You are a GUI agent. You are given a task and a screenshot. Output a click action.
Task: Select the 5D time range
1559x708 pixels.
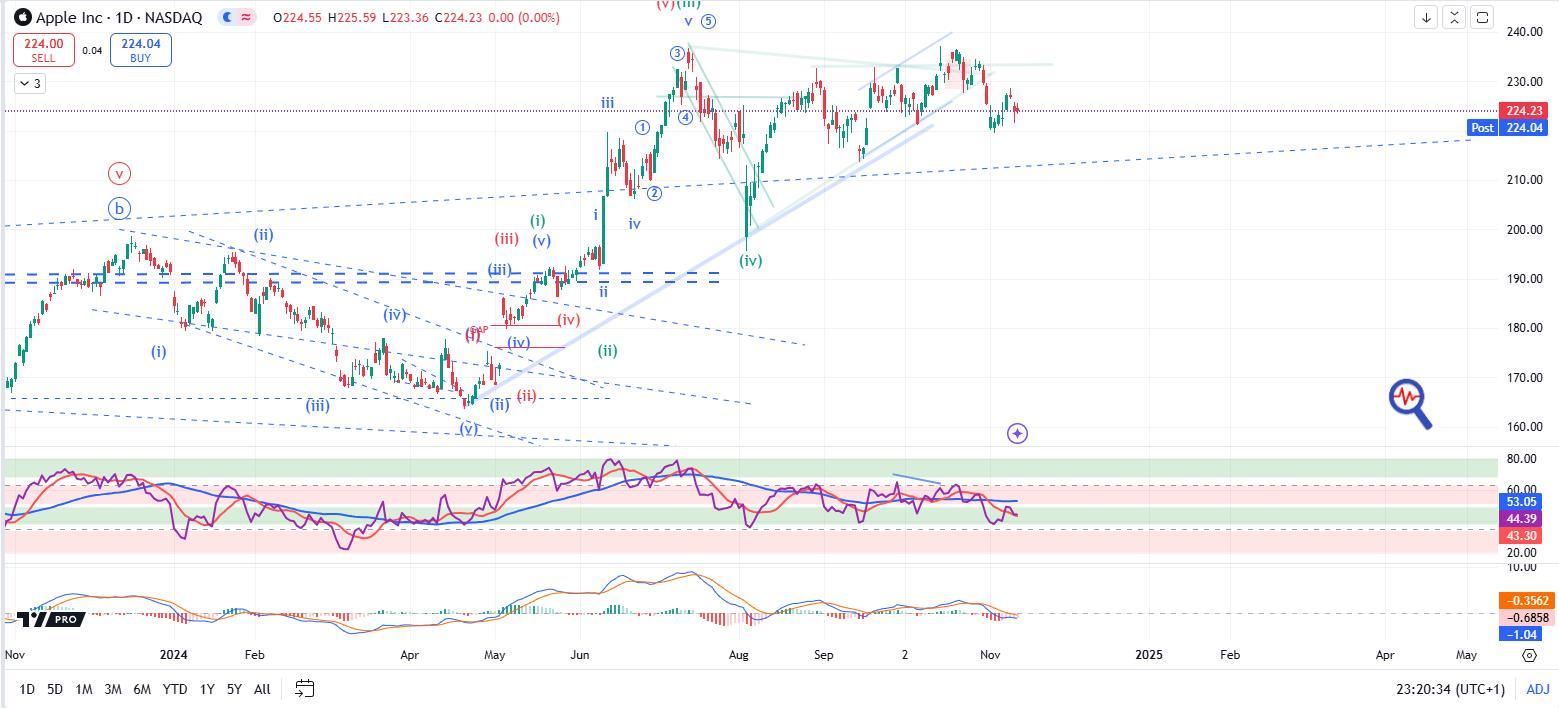click(x=55, y=689)
